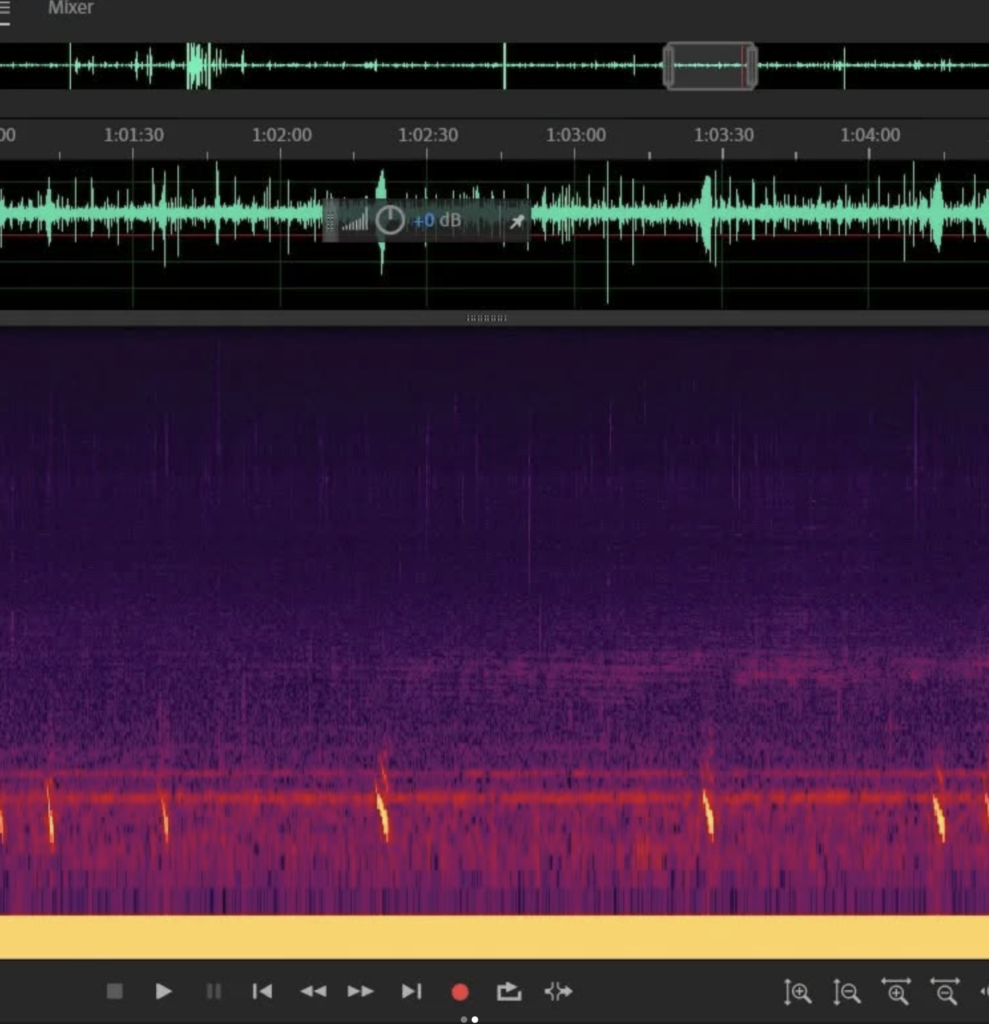Start recording with red Record button

(460, 992)
